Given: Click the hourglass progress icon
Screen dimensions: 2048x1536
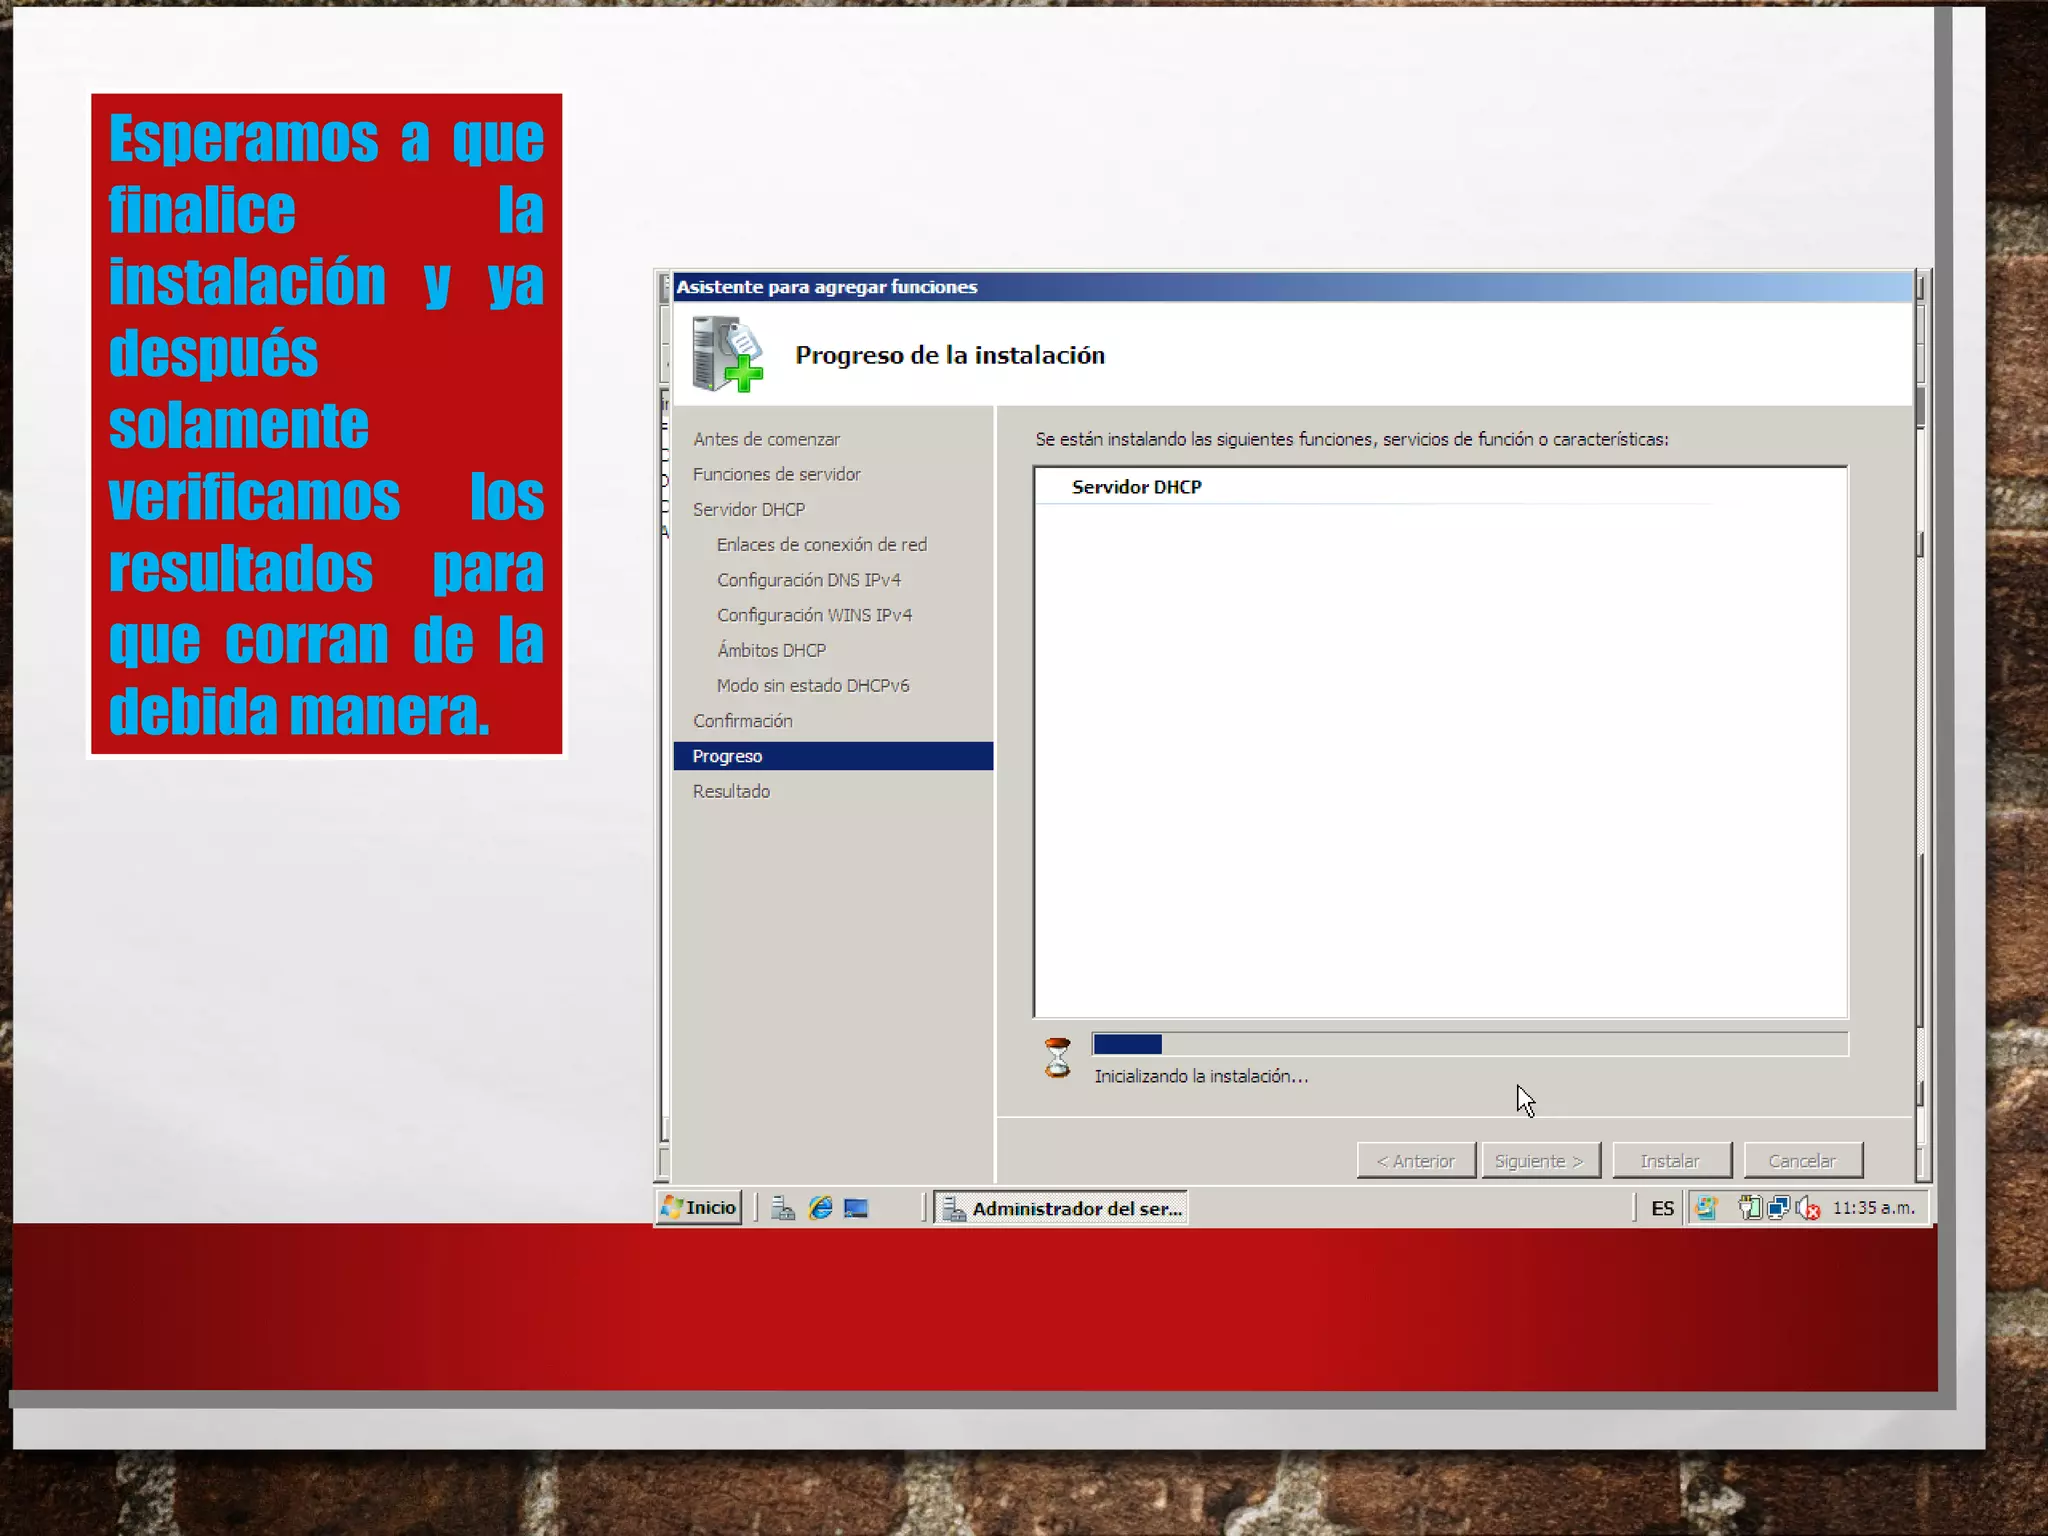Looking at the screenshot, I should 1057,1058.
